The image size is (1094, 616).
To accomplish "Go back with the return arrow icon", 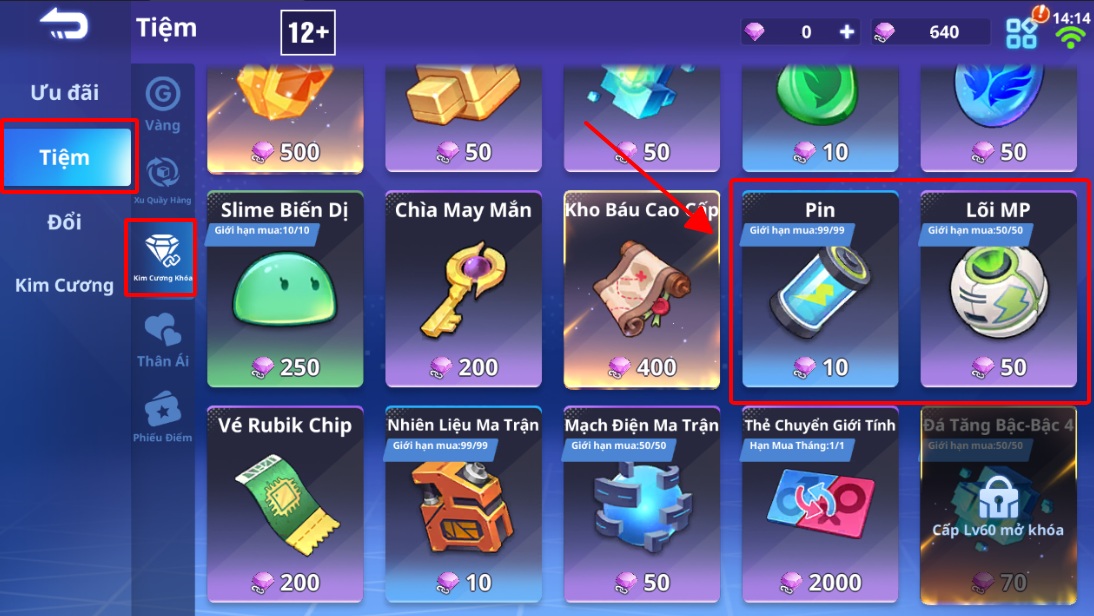I will coord(64,24).
